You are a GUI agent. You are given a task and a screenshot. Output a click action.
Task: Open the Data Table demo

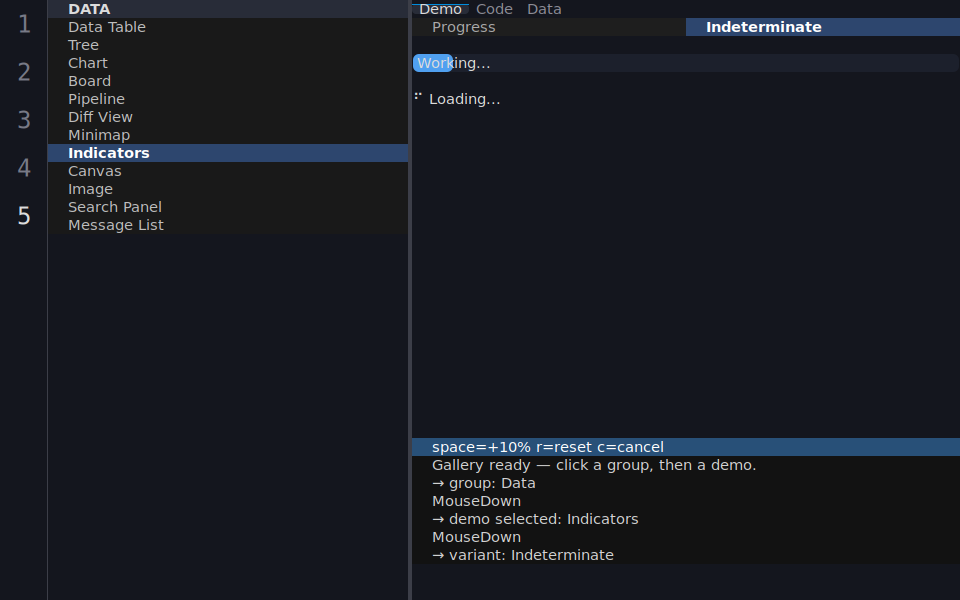pyautogui.click(x=228, y=27)
